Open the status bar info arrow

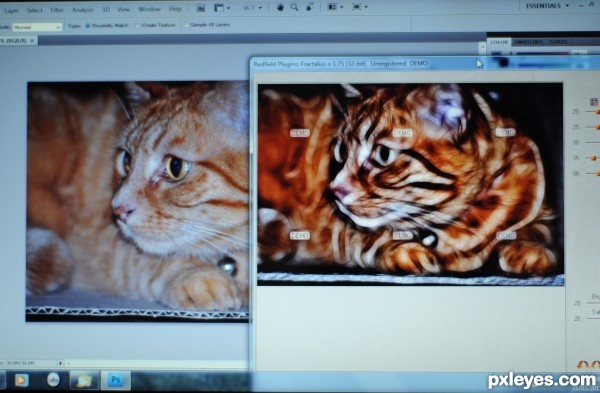tap(60, 363)
